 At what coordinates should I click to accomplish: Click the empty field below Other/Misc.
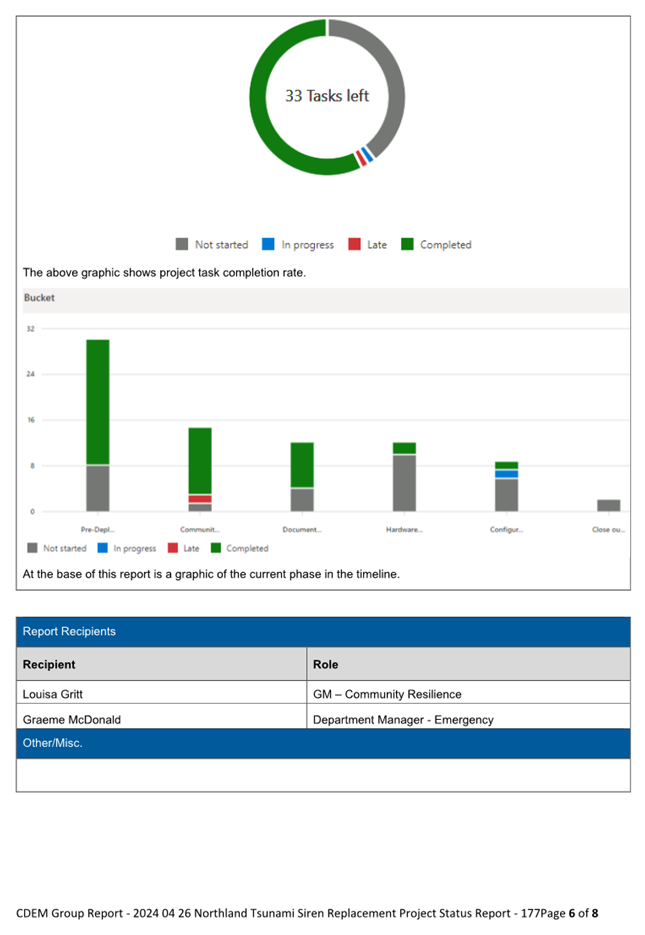[323, 774]
